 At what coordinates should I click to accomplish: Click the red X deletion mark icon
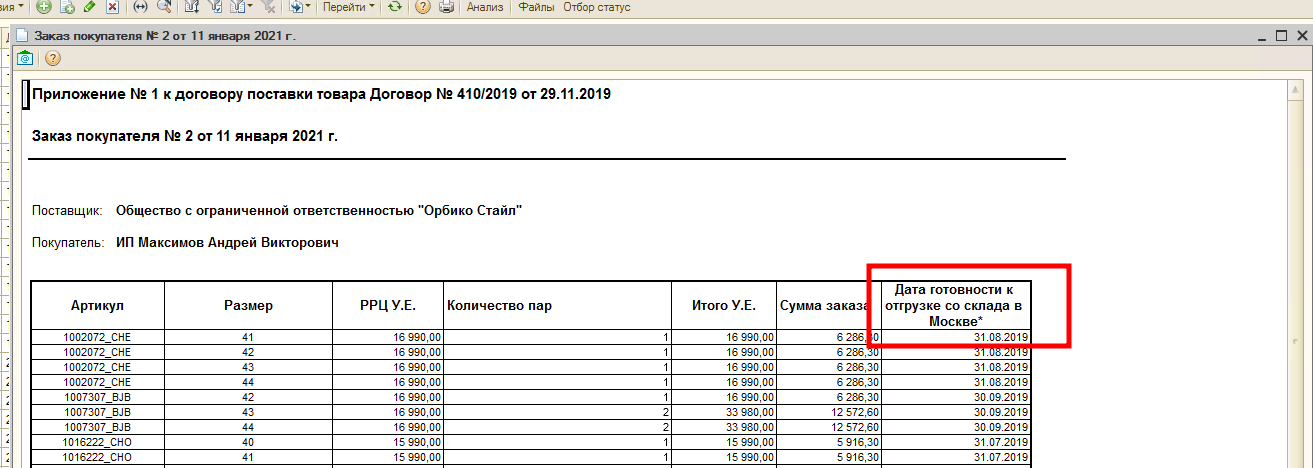[112, 7]
